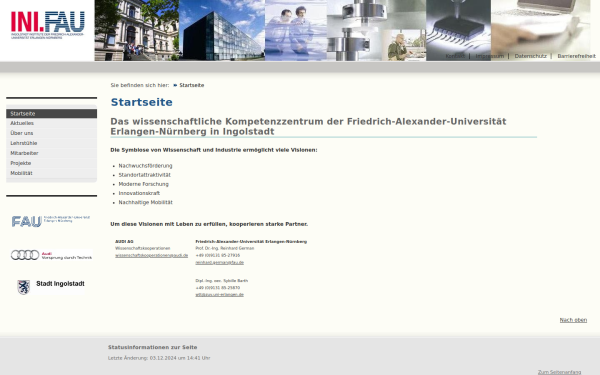Open the Datenschutz link in header

530,56
